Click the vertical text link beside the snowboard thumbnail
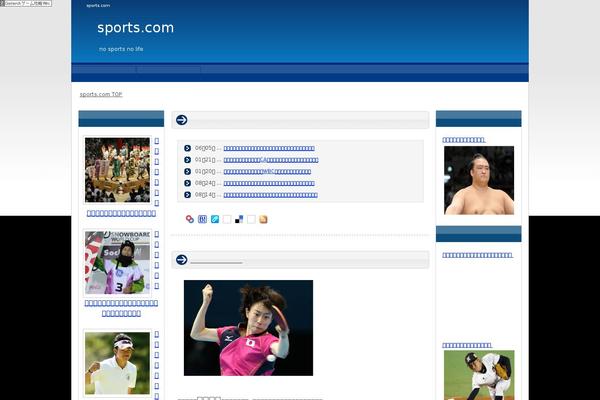 (x=157, y=260)
